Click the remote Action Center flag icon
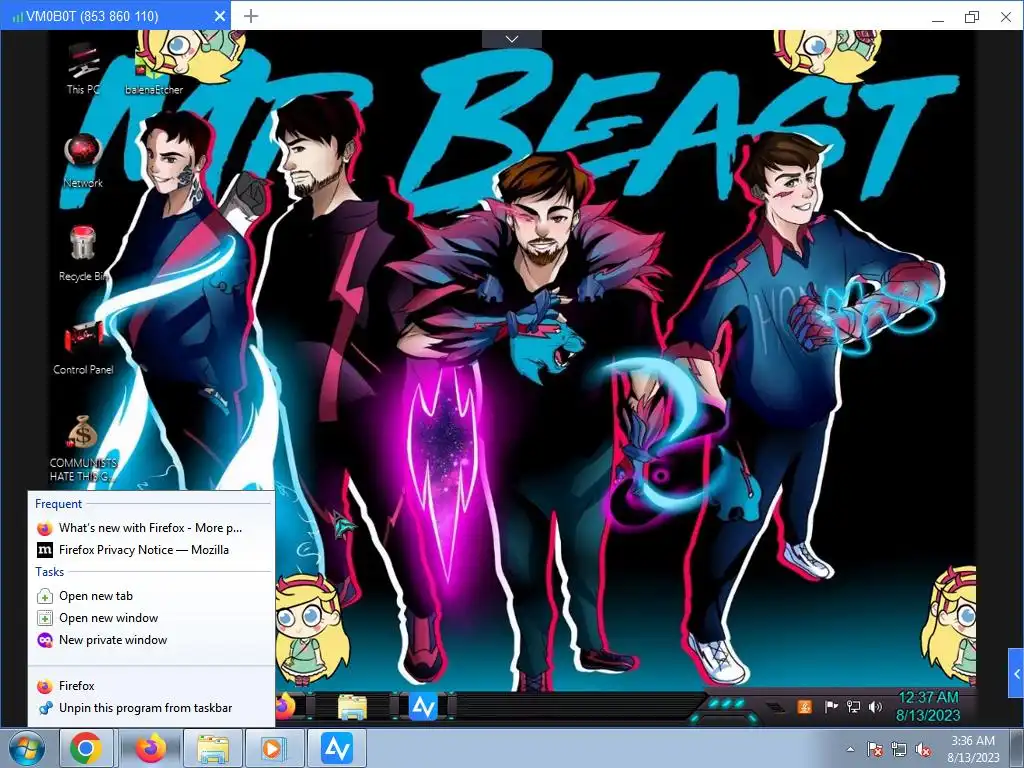Screen dimensions: 1024x768 [x=831, y=707]
